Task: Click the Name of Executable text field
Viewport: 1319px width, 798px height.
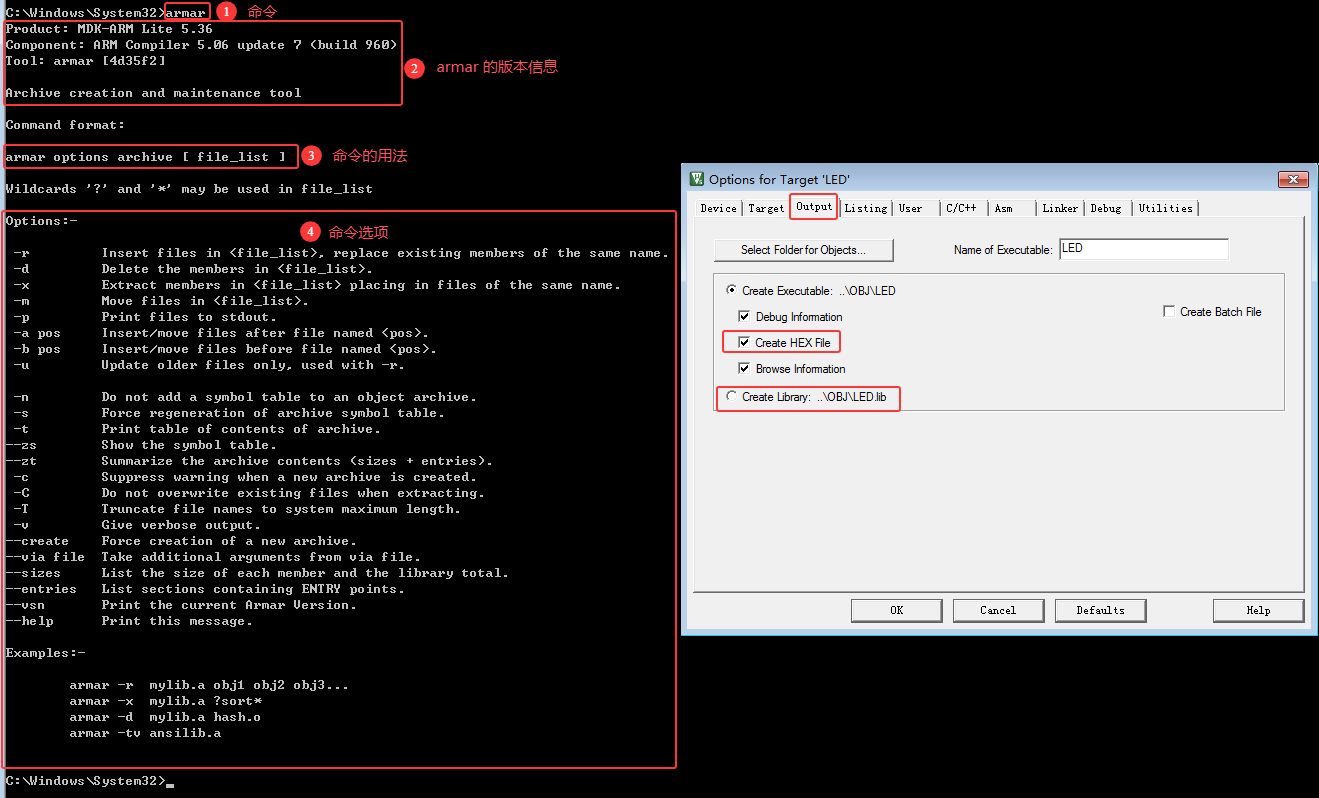Action: tap(1143, 249)
